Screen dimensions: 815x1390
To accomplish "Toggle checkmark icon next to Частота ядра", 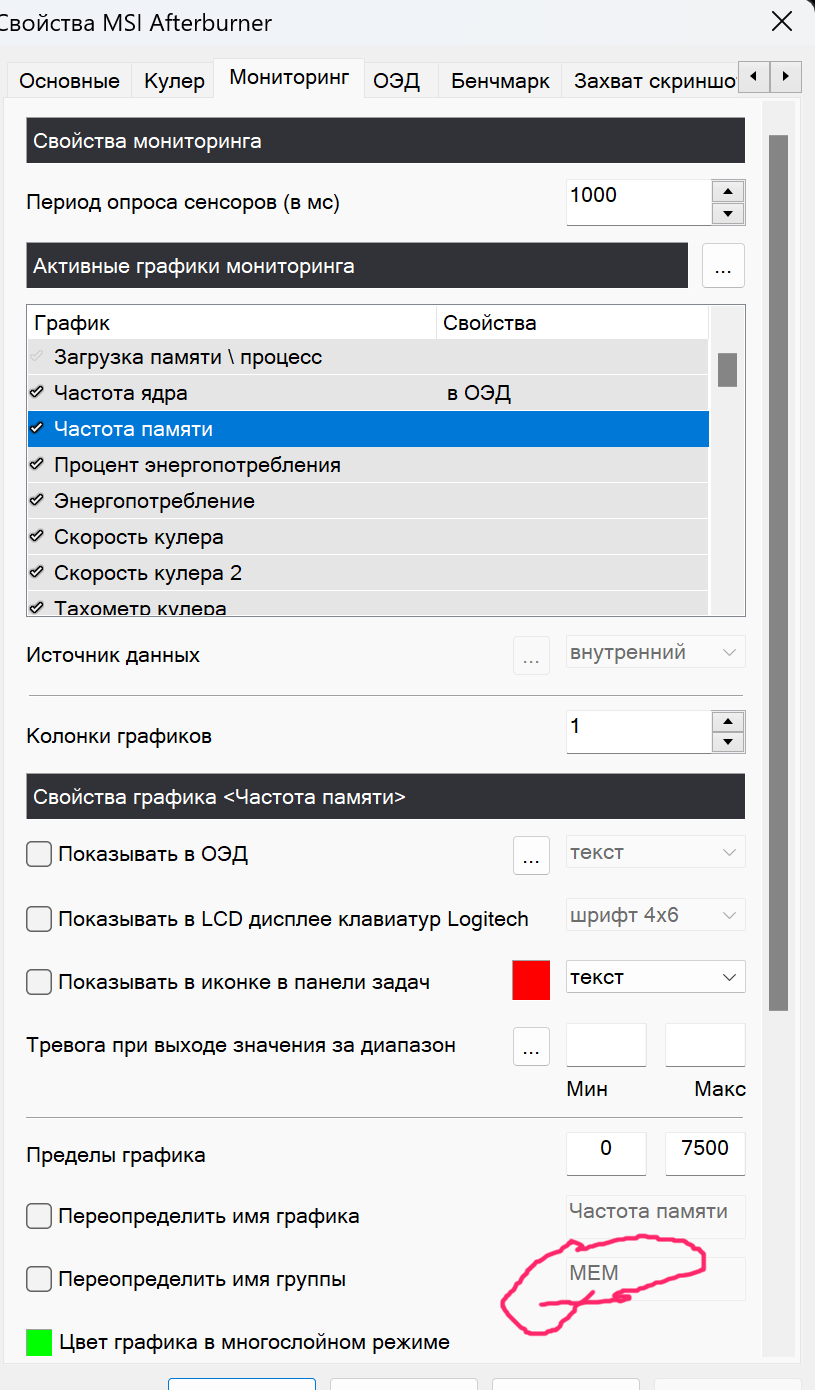I will [37, 393].
